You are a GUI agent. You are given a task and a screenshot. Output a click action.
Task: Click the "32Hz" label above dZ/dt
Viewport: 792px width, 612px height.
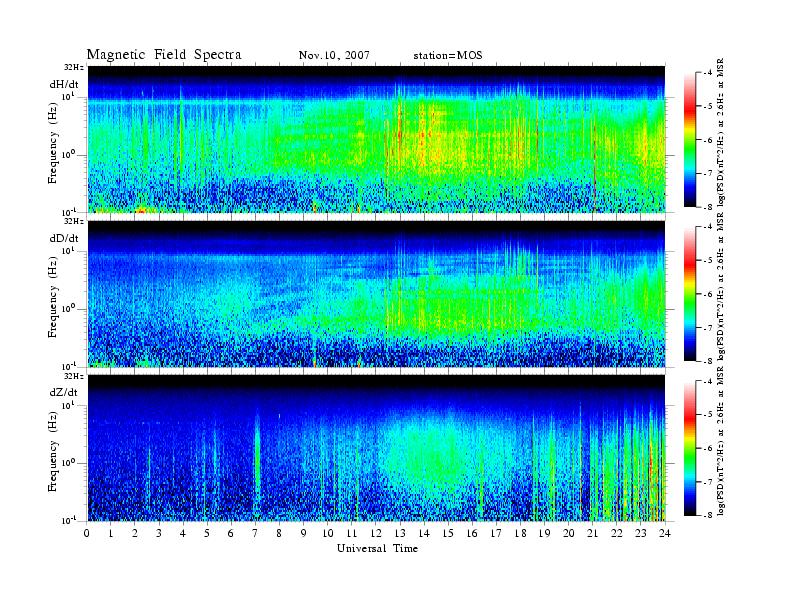point(73,376)
